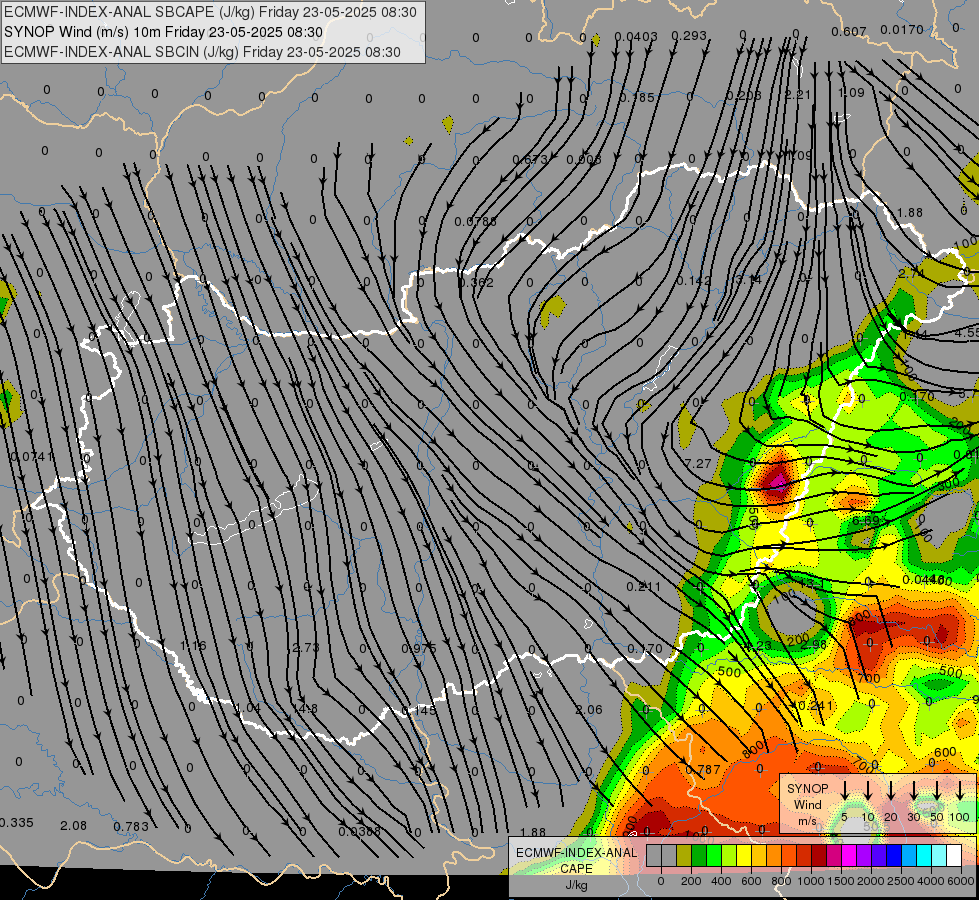979x900 pixels.
Task: Click the 2500 tick label on the CAPE scale
Action: point(901,881)
